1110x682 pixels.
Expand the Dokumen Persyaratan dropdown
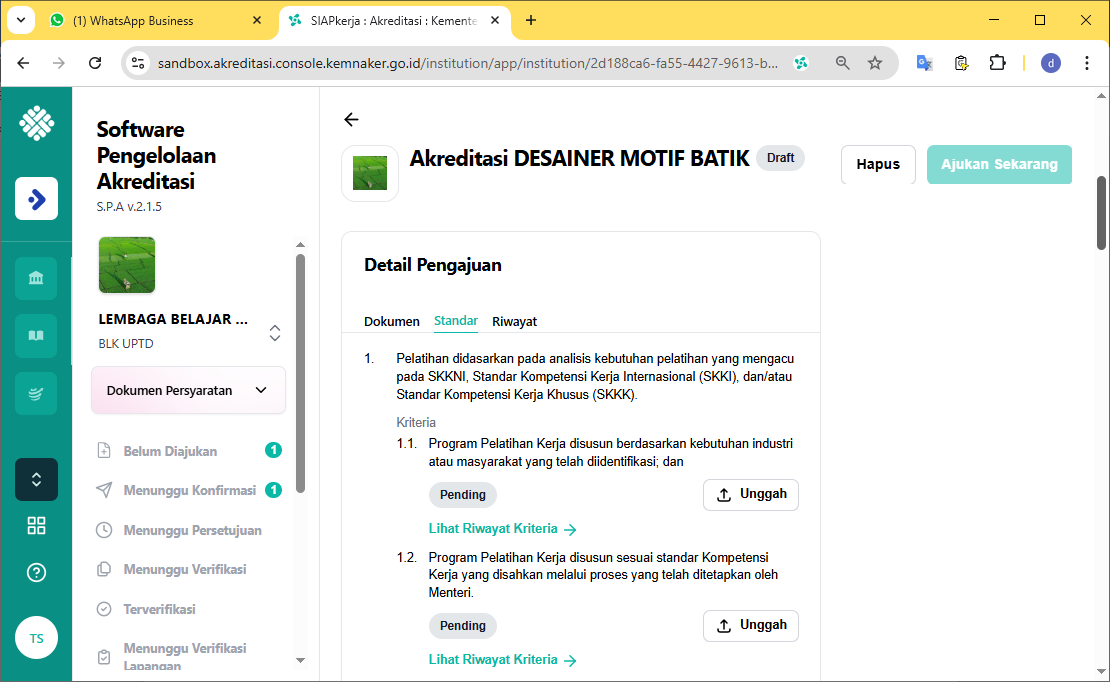[188, 390]
